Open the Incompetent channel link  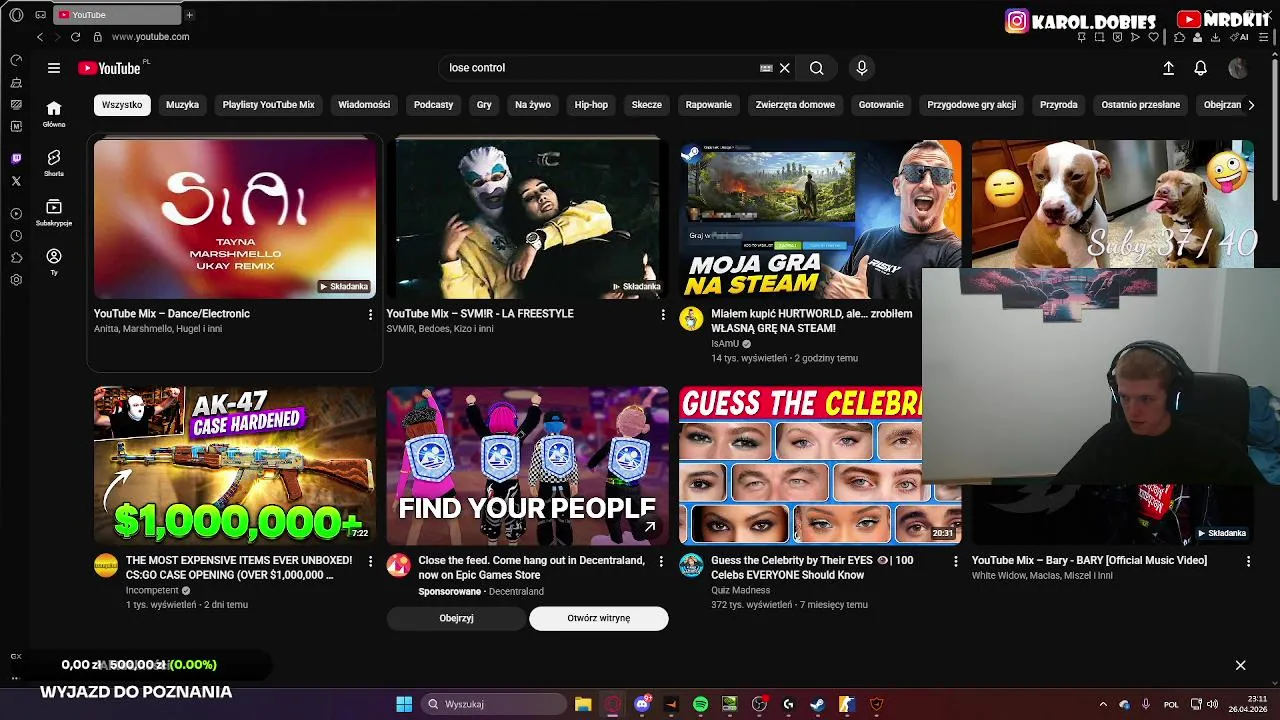tap(152, 590)
